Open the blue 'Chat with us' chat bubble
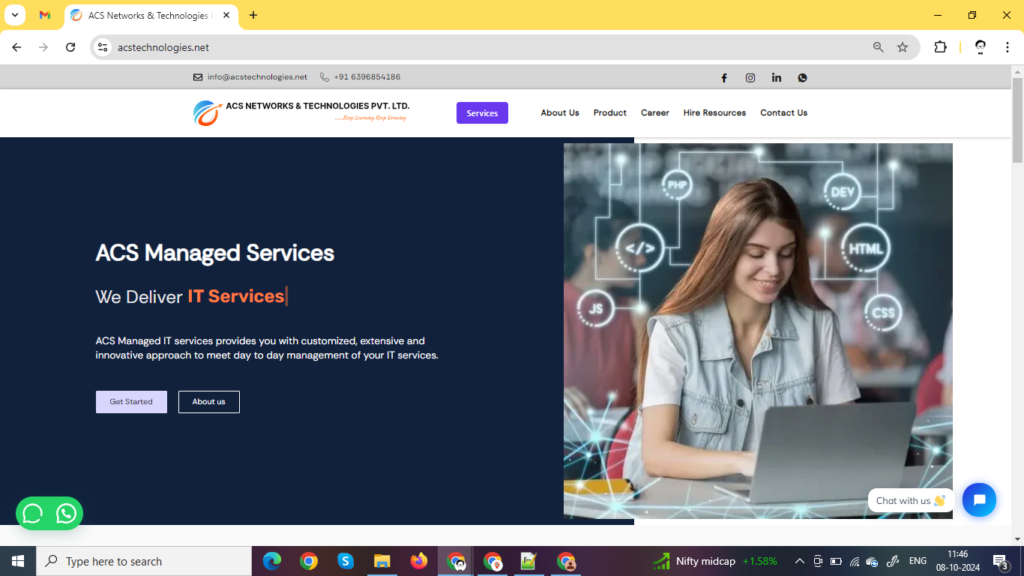Viewport: 1024px width, 576px height. coord(979,500)
